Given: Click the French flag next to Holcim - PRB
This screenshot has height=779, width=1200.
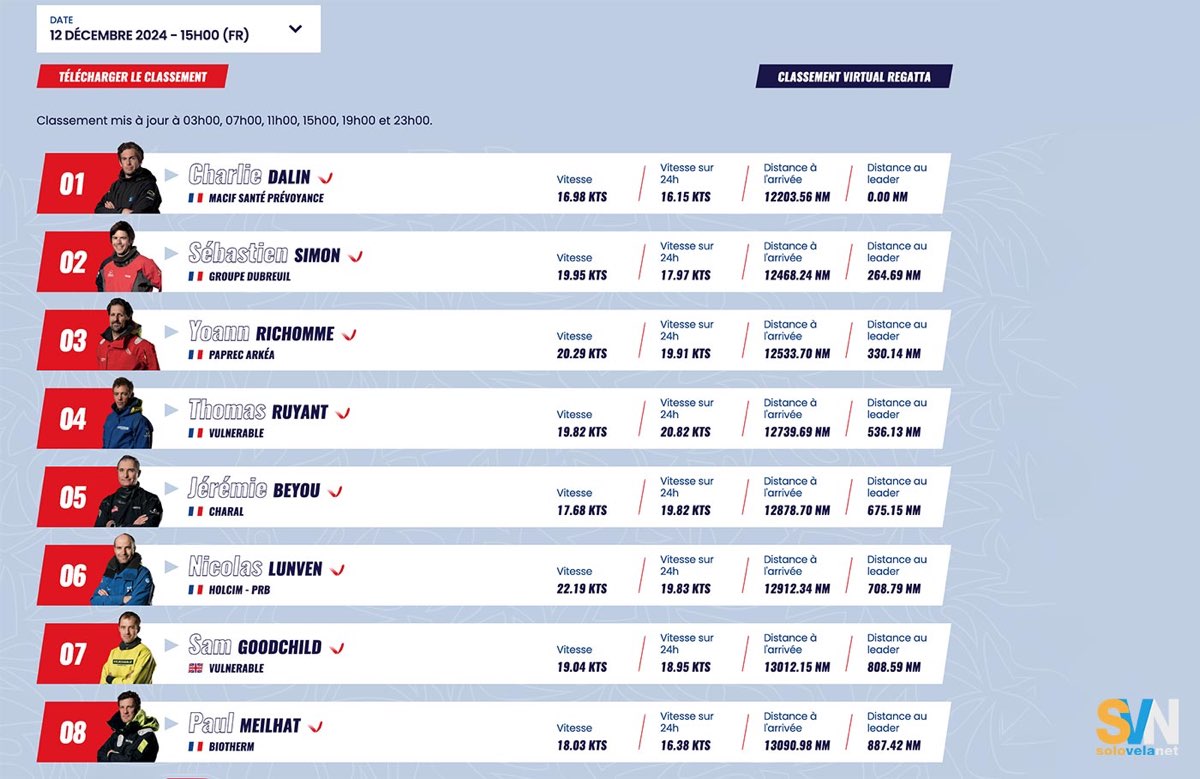Looking at the screenshot, I should [196, 590].
